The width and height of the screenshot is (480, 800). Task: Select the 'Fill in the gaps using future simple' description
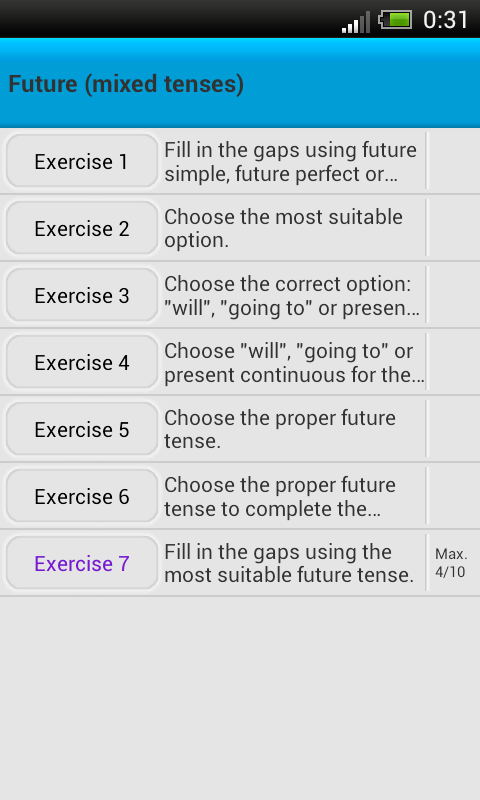(x=291, y=162)
